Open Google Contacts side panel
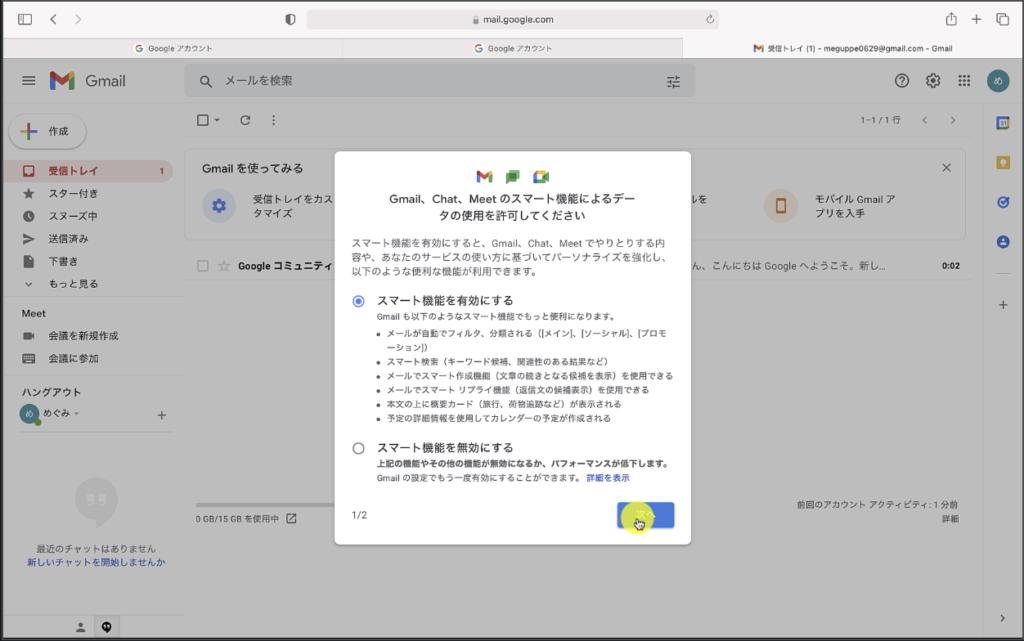The width and height of the screenshot is (1024, 641). 1003,242
